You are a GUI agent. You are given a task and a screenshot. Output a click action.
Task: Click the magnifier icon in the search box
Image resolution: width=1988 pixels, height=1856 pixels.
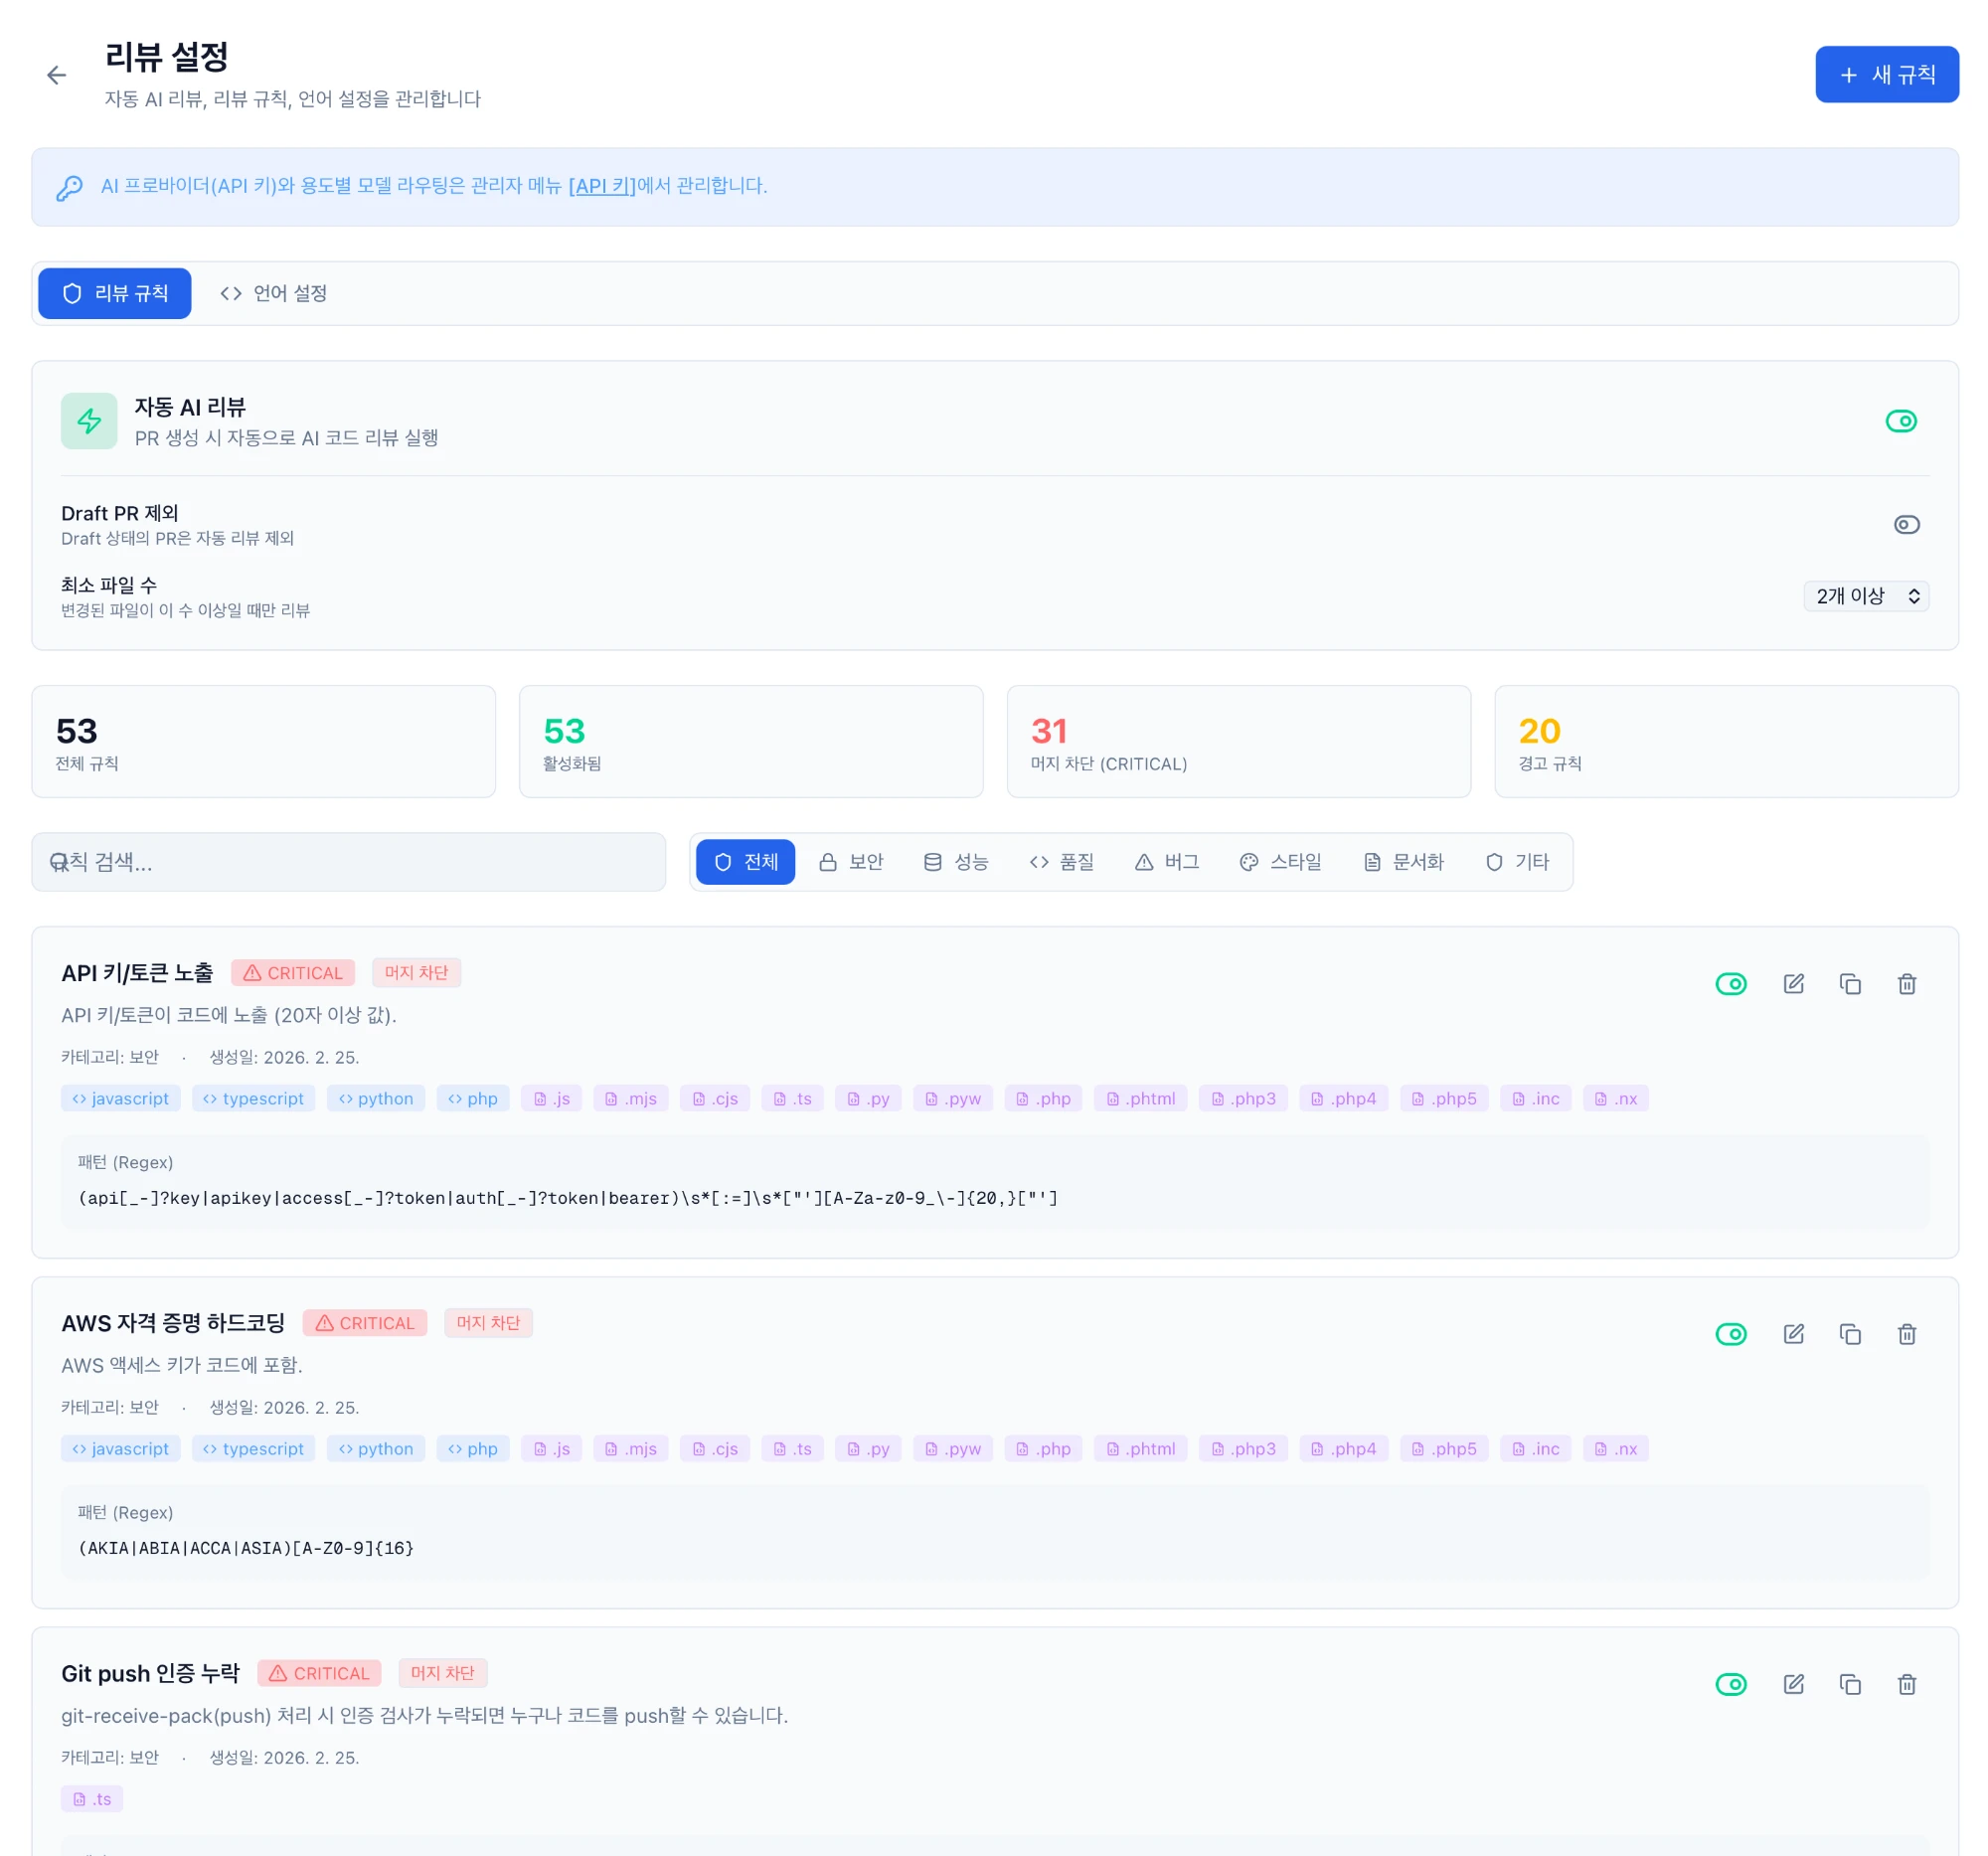coord(59,862)
